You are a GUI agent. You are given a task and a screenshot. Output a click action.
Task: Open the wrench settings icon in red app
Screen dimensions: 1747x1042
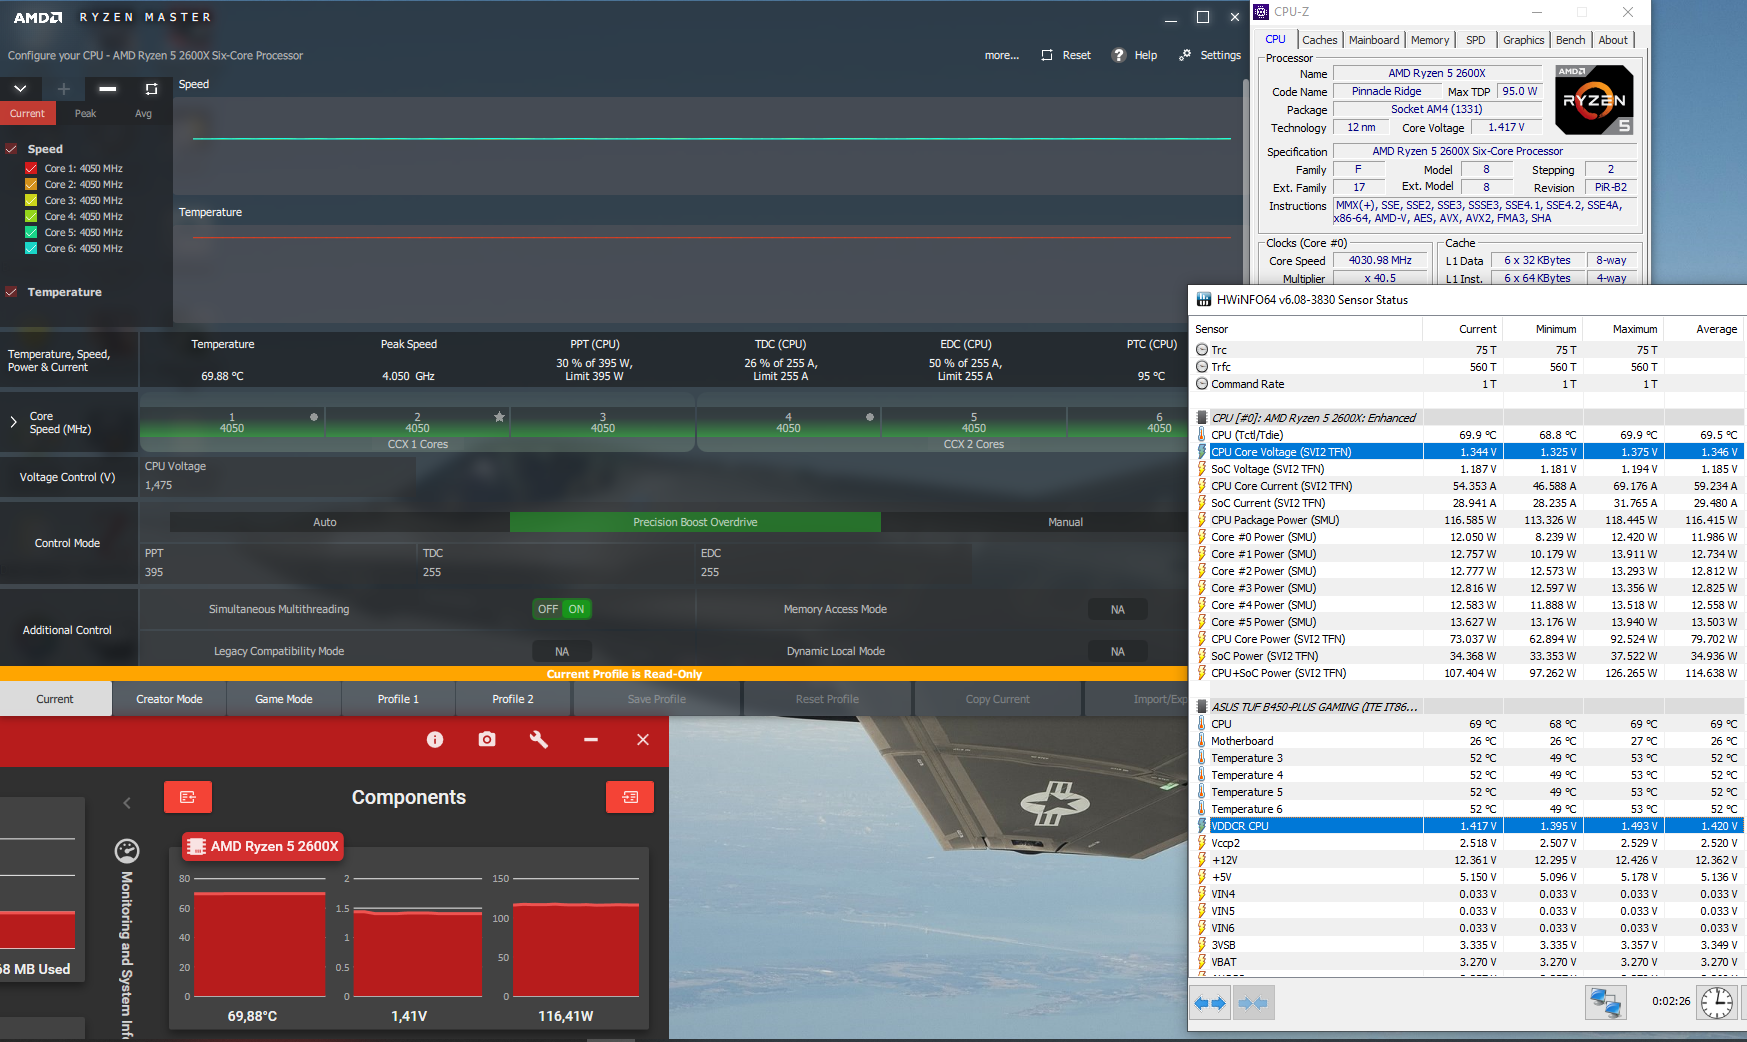point(539,739)
